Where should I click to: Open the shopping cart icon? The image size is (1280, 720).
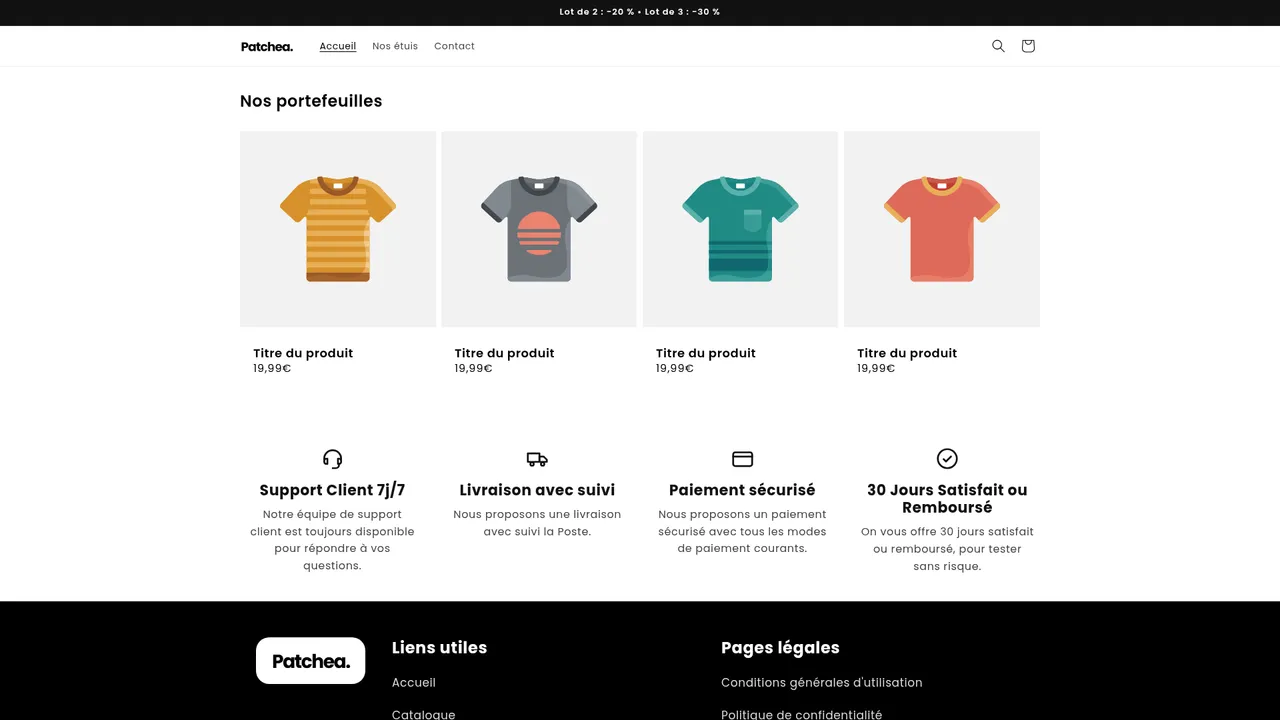click(1028, 46)
